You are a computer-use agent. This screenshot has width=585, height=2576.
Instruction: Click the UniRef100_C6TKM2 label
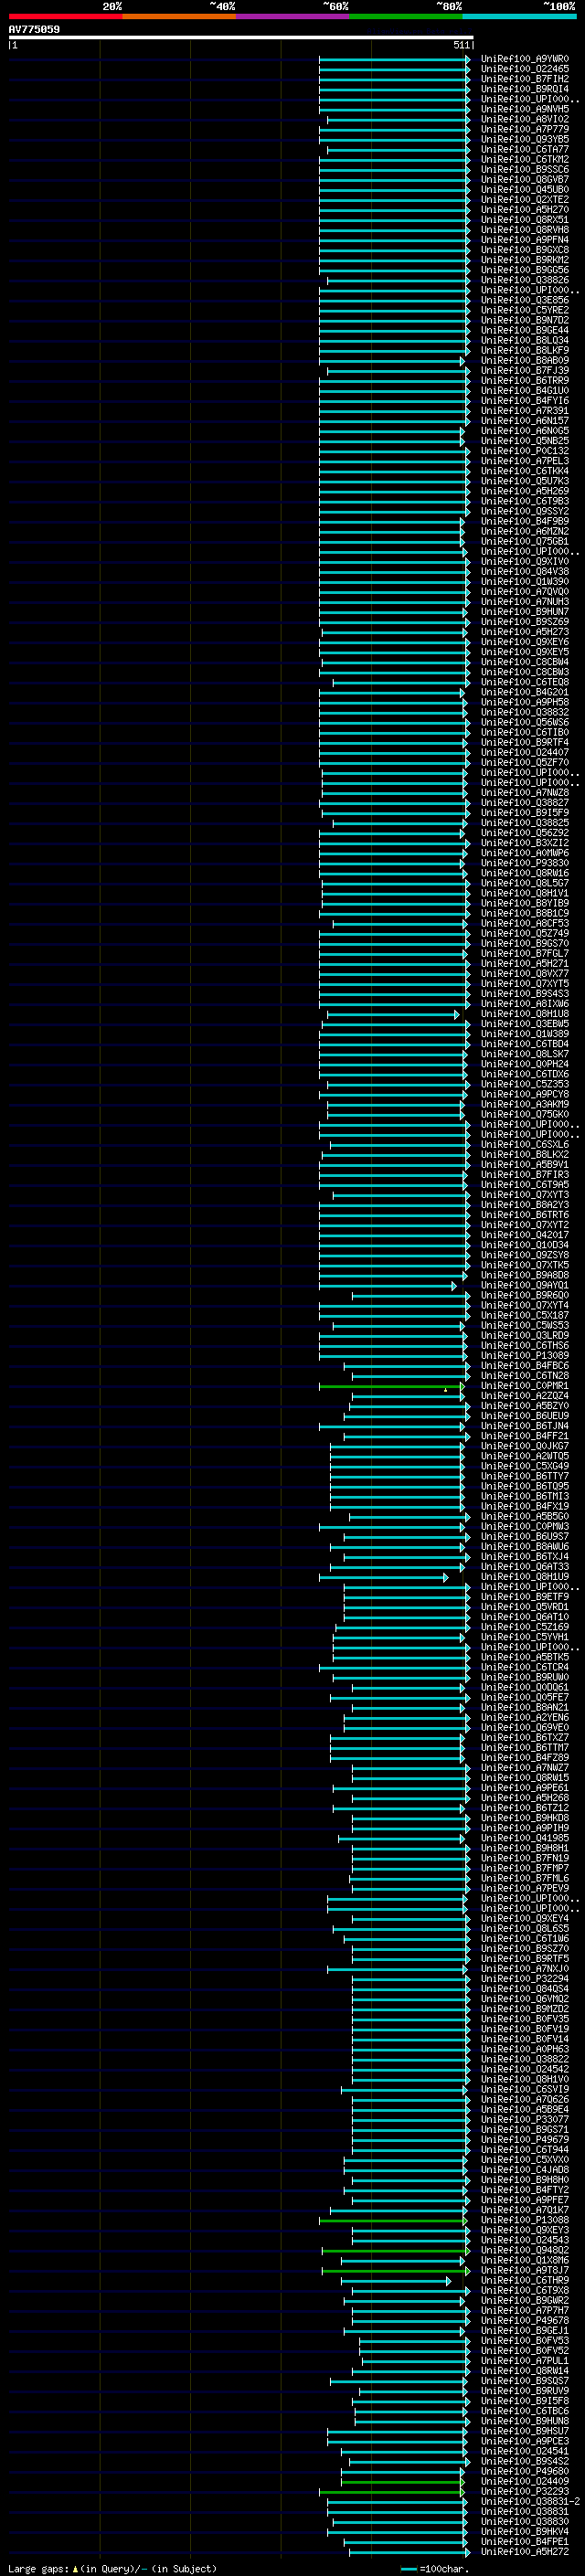524,159
